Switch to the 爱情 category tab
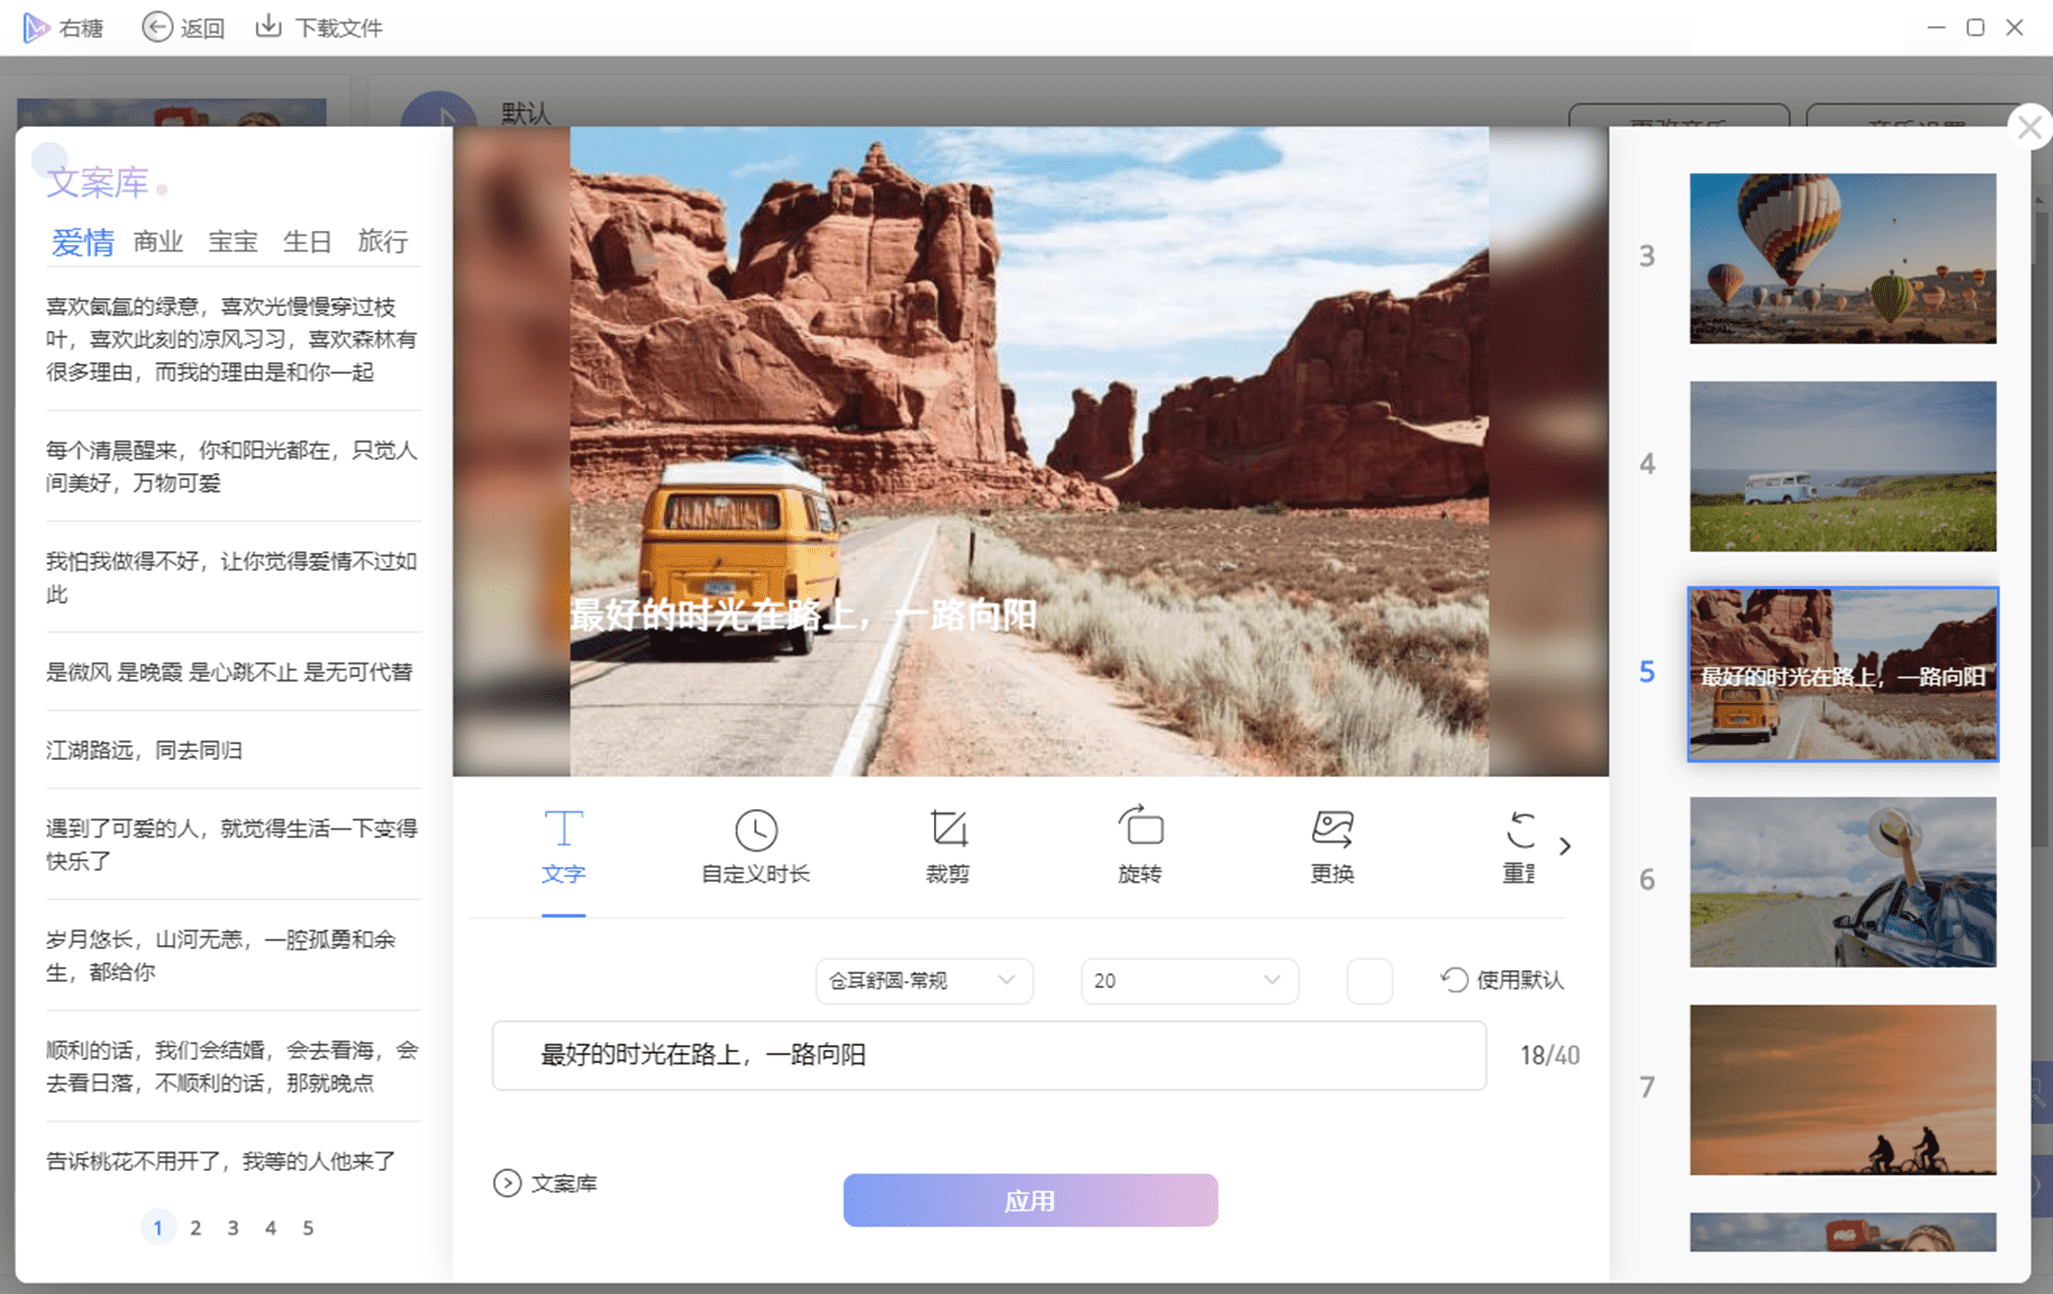This screenshot has width=2053, height=1294. (x=82, y=241)
